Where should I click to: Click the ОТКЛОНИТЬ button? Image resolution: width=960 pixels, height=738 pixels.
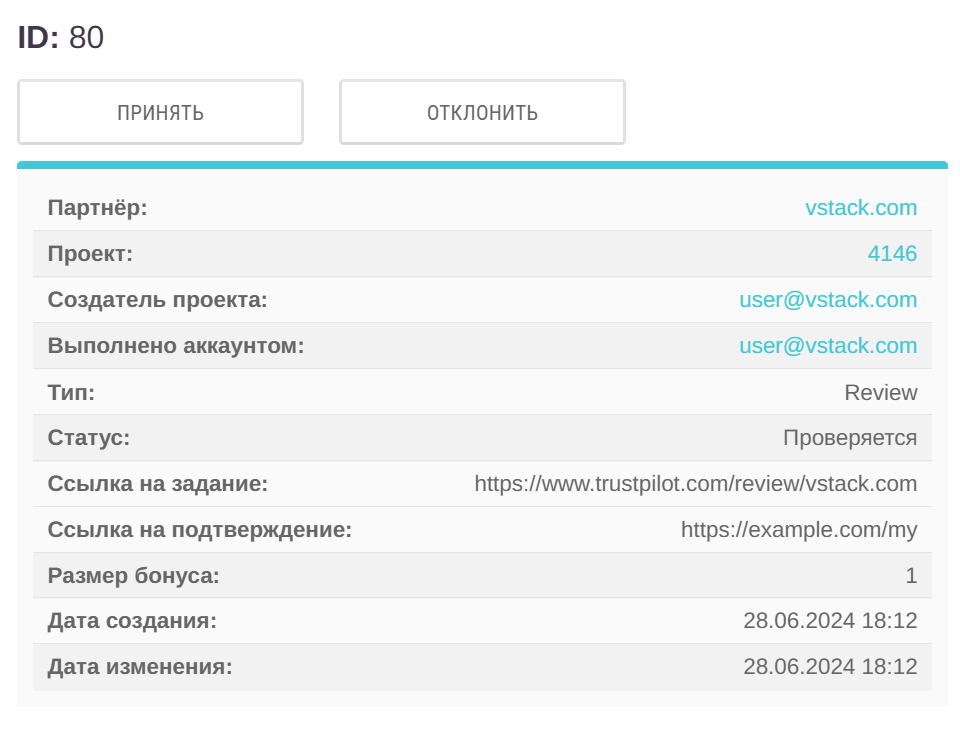click(482, 111)
